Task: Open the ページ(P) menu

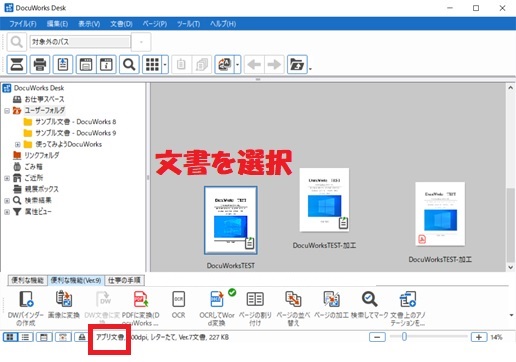Action: 155,24
